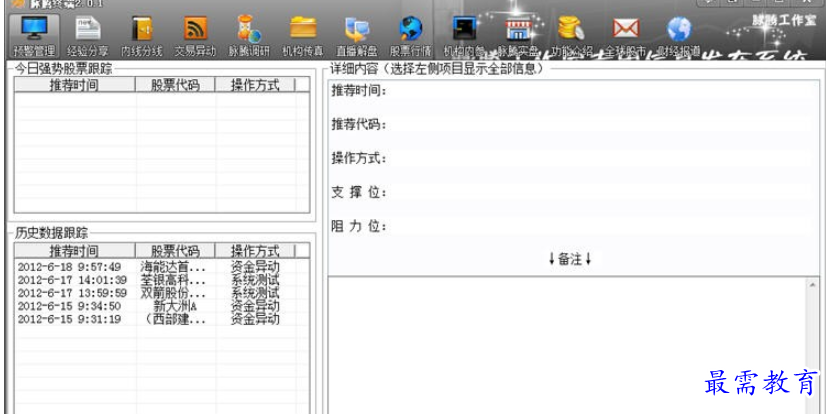
Task: Open 机构传真 folder icon
Action: click(303, 27)
